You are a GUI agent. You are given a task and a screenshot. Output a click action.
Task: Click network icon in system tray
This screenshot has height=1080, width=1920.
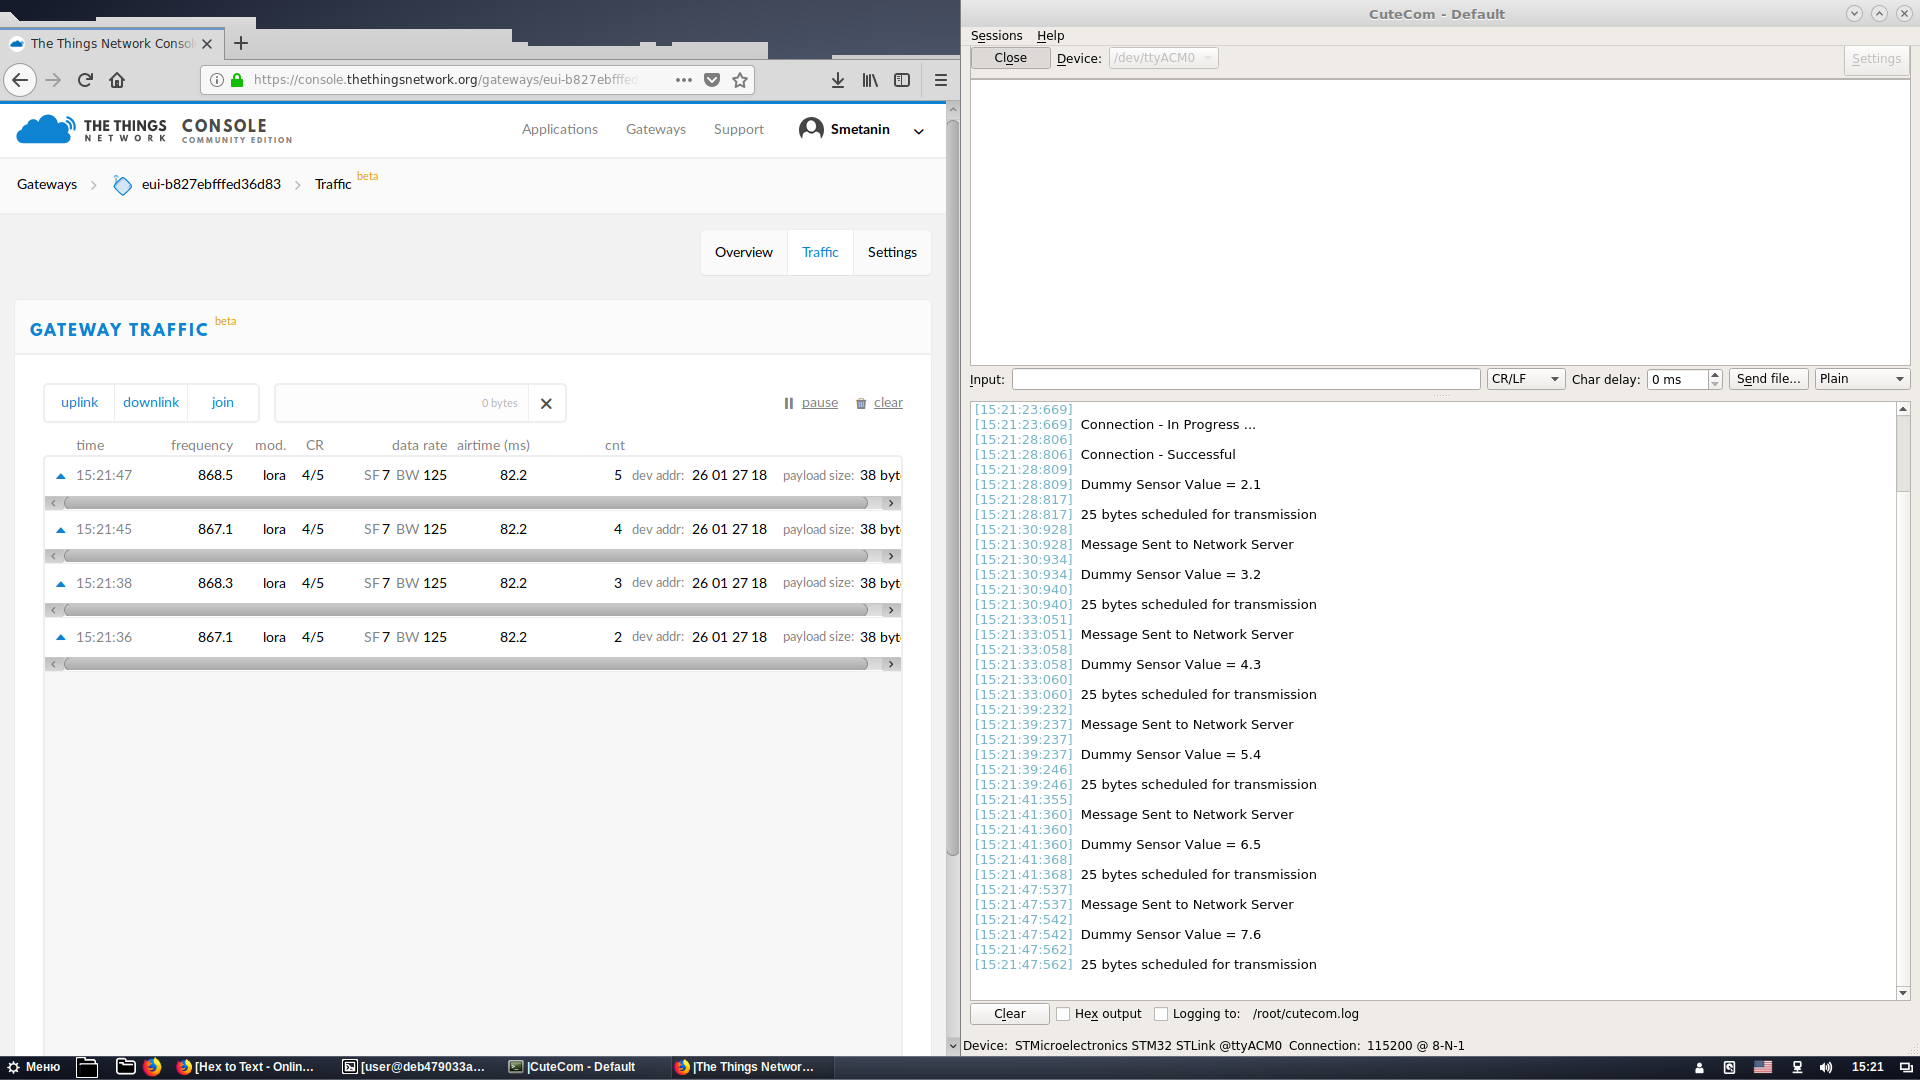coord(1797,1067)
